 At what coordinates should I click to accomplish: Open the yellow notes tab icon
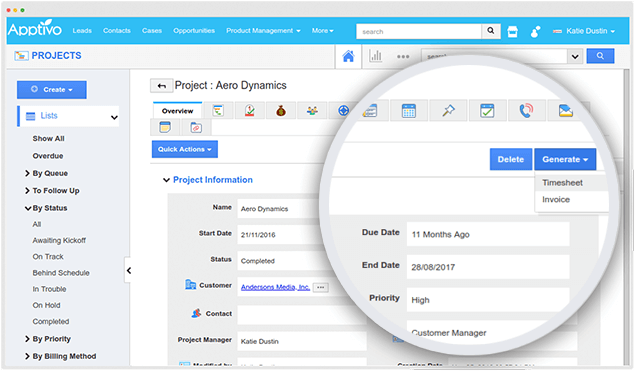tap(165, 128)
